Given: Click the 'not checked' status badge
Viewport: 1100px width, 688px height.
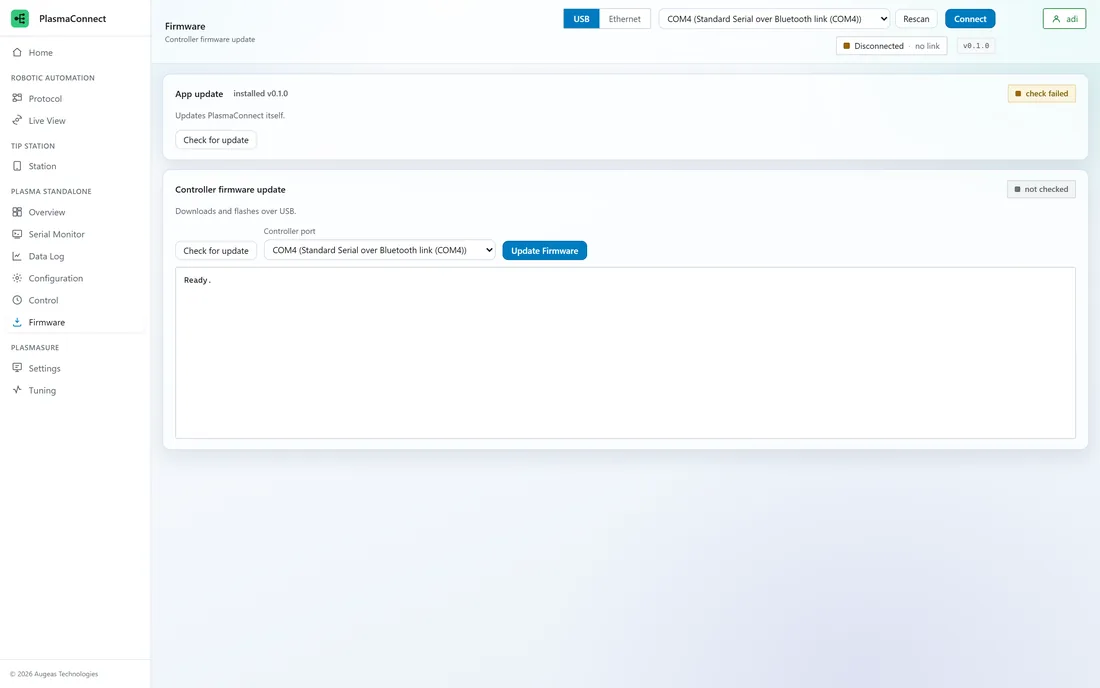Looking at the screenshot, I should (x=1041, y=189).
